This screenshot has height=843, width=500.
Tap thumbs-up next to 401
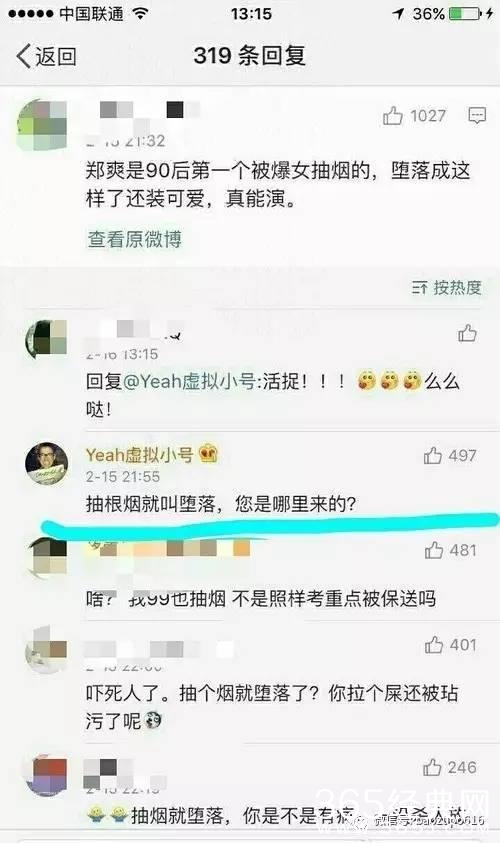point(434,644)
